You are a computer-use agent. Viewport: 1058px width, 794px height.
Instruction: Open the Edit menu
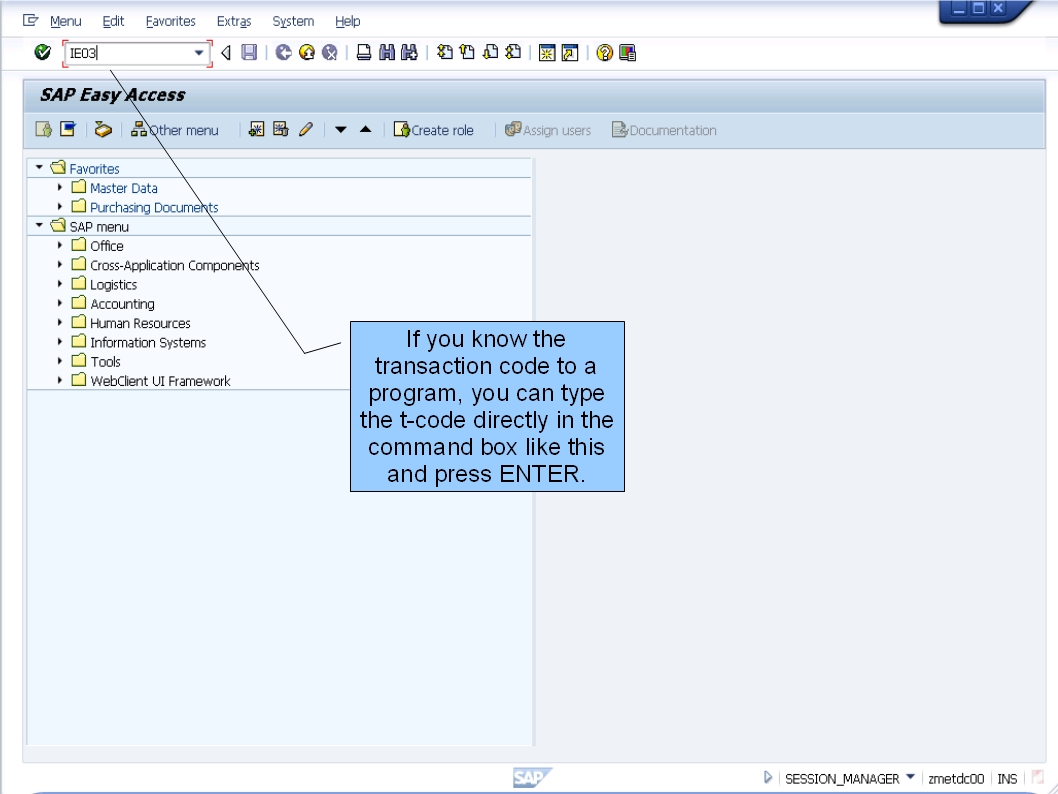(x=113, y=22)
